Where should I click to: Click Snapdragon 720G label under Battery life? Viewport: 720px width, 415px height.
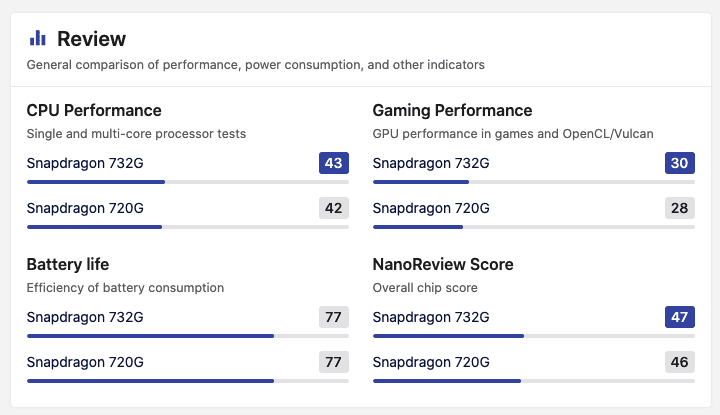pyautogui.click(x=85, y=362)
